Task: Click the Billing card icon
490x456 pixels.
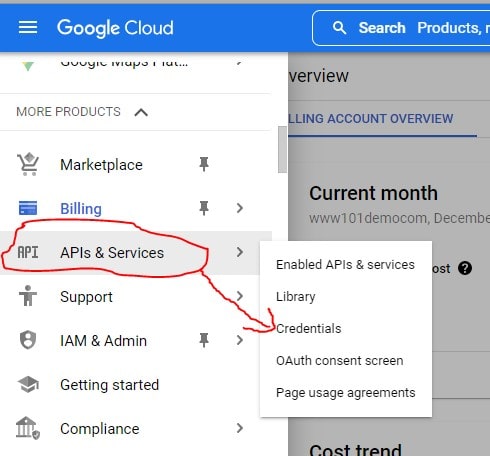Action: 28,208
